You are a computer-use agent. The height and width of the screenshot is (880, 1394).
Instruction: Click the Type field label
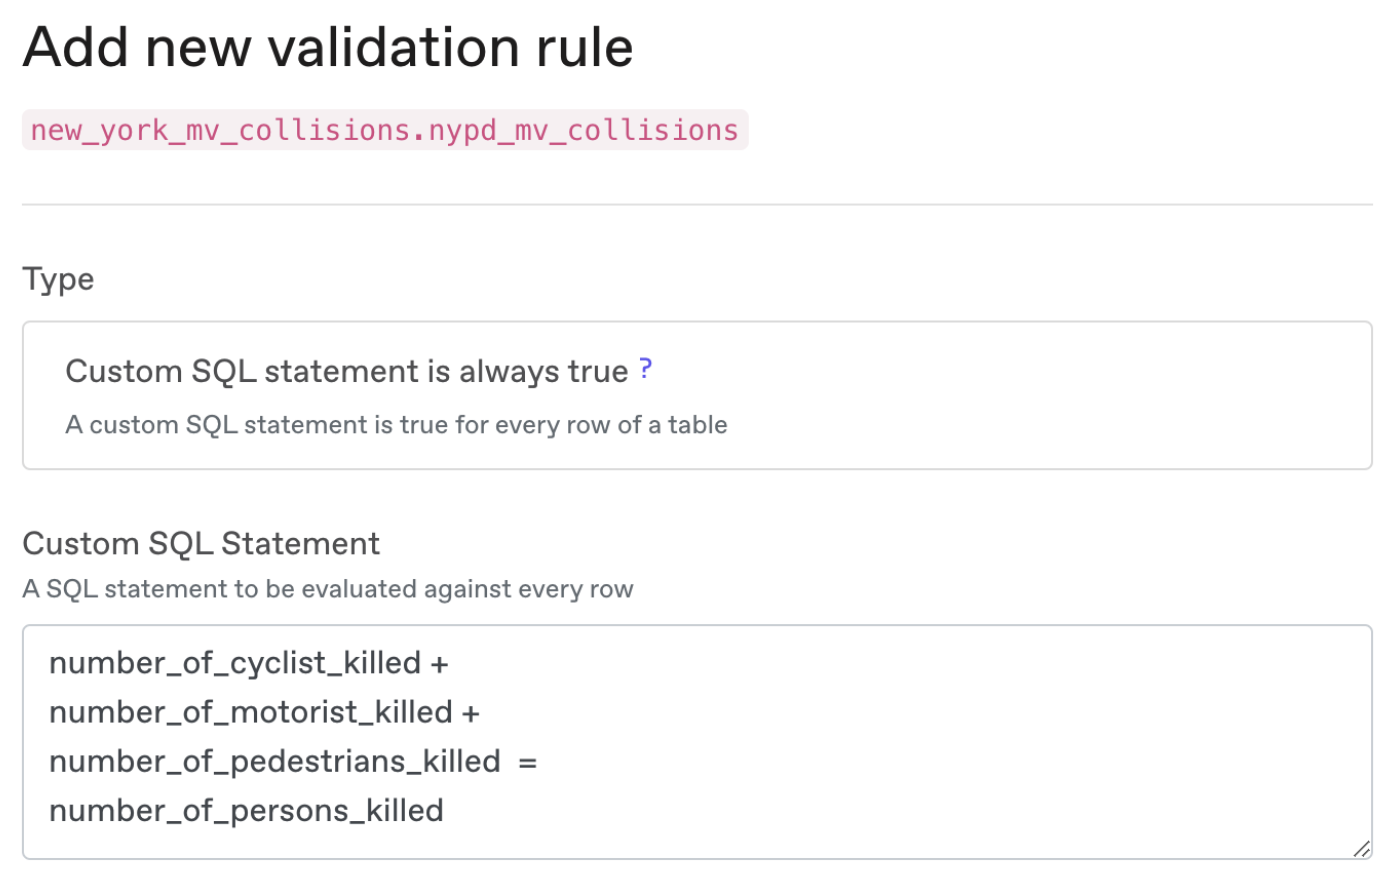58,279
